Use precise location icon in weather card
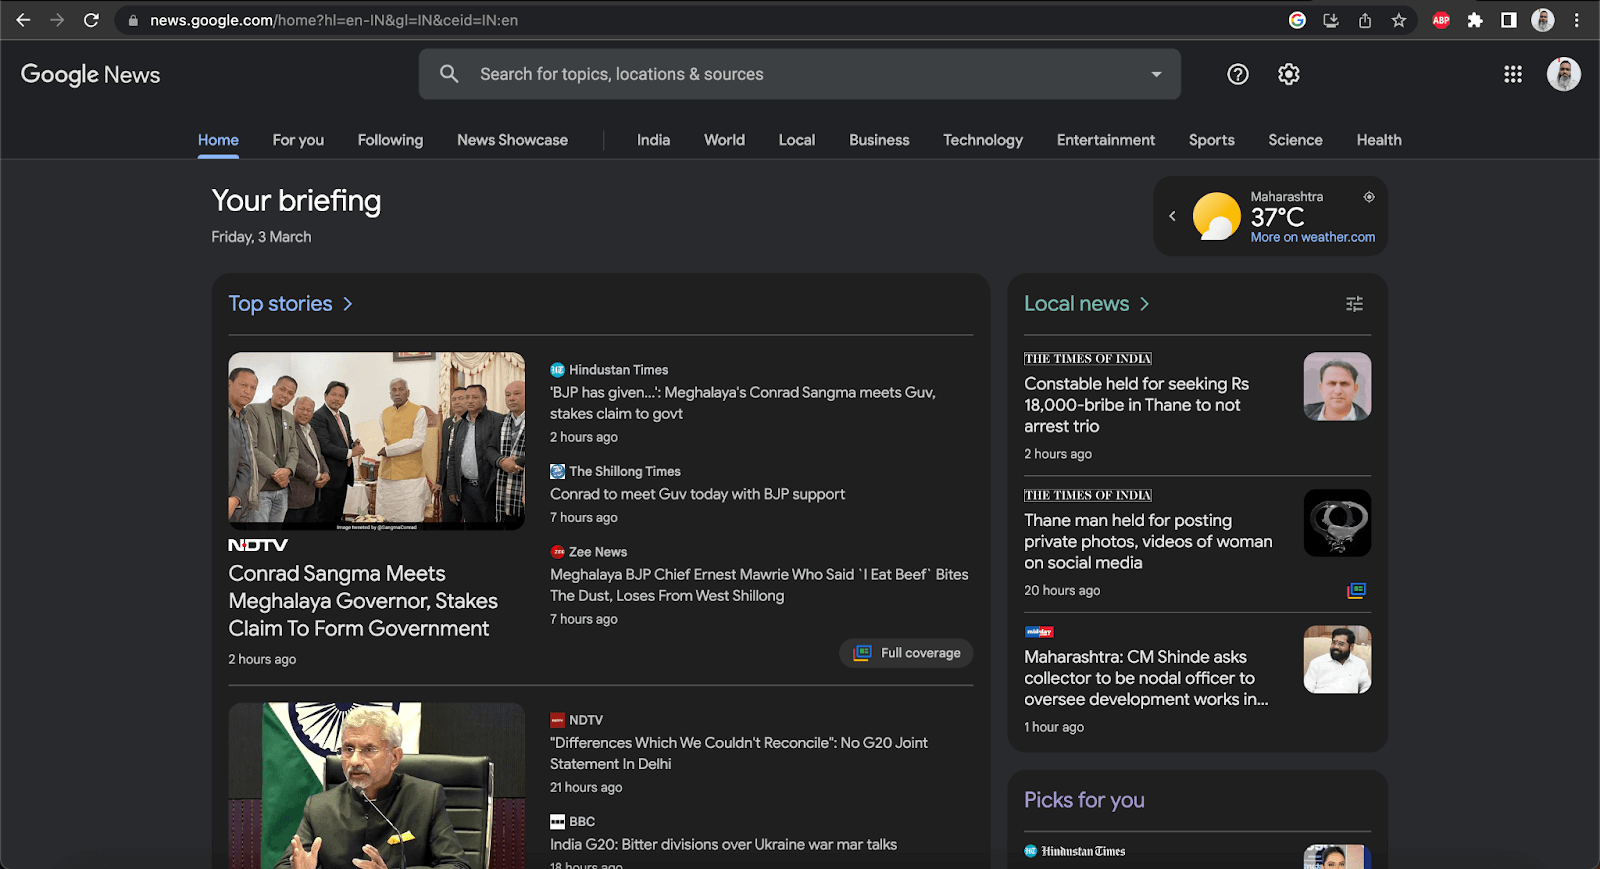1600x869 pixels. tap(1369, 197)
